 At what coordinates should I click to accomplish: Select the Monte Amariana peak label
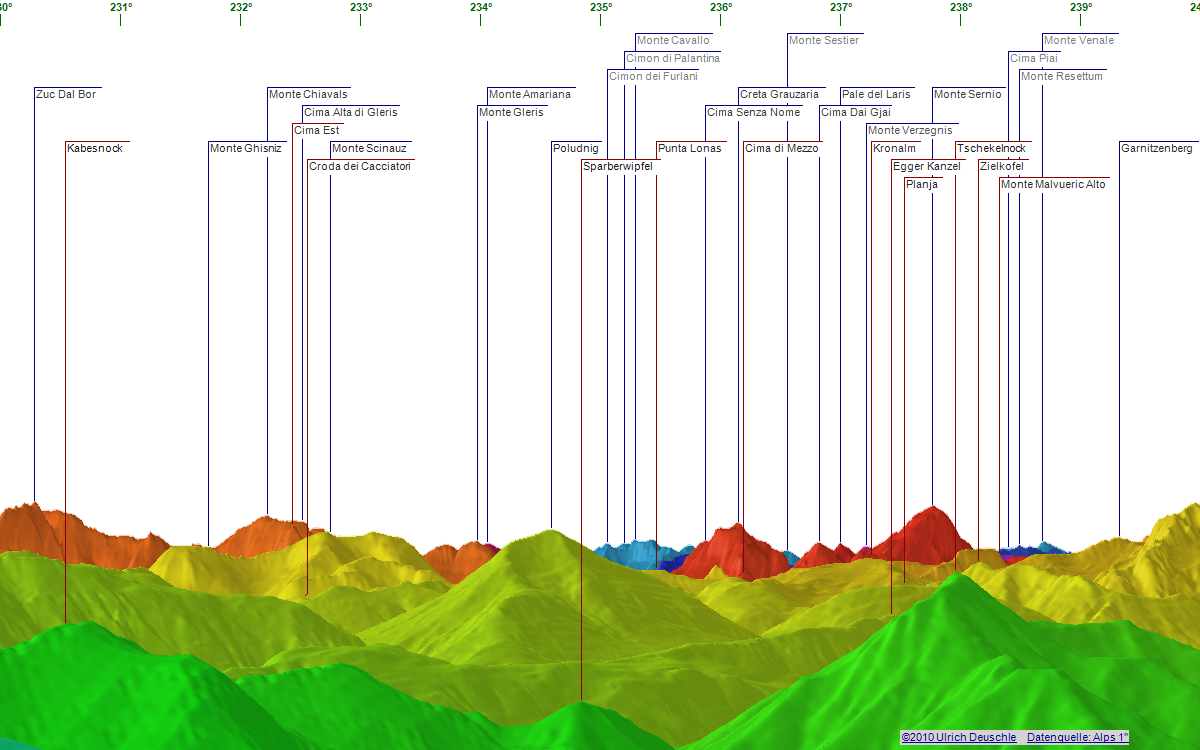(x=529, y=93)
